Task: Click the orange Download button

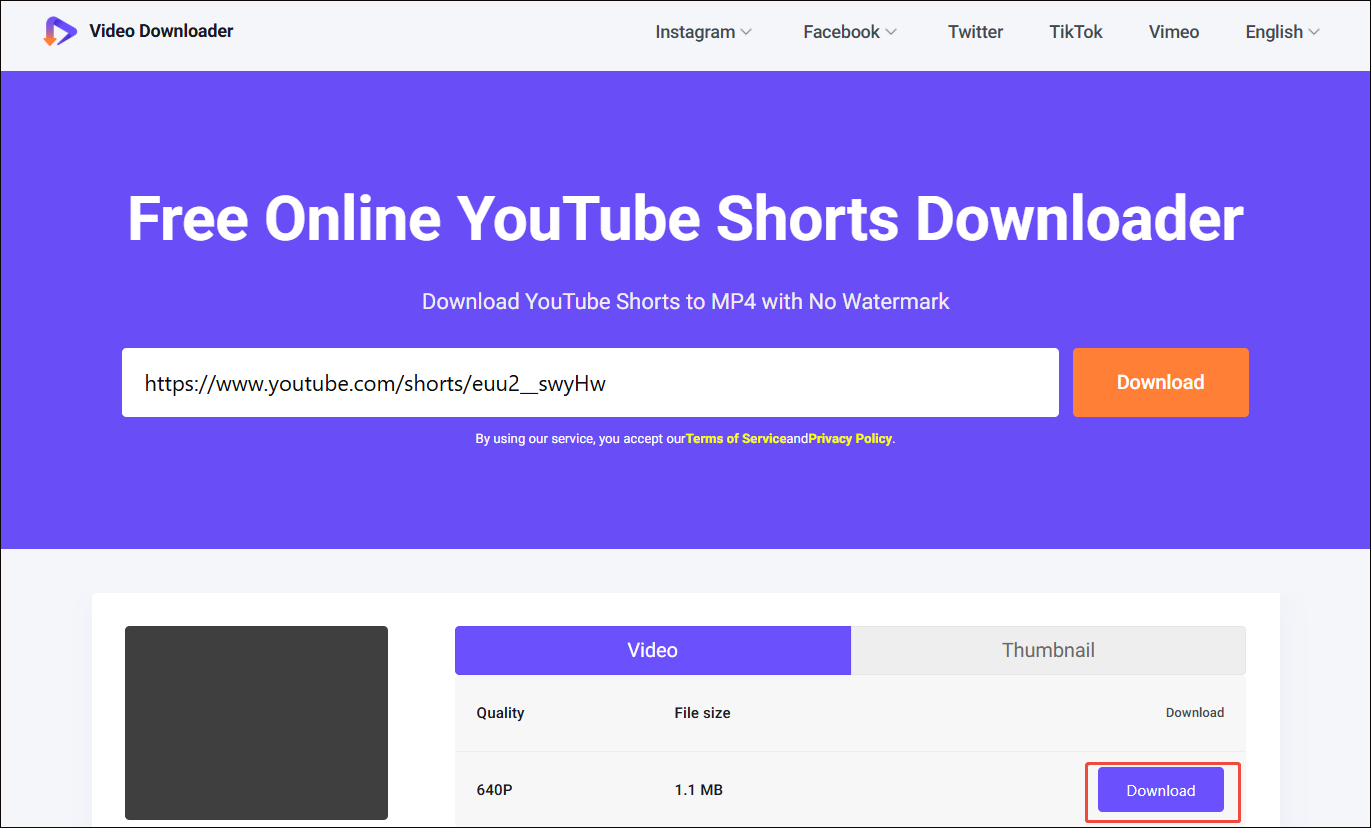Action: [1160, 382]
